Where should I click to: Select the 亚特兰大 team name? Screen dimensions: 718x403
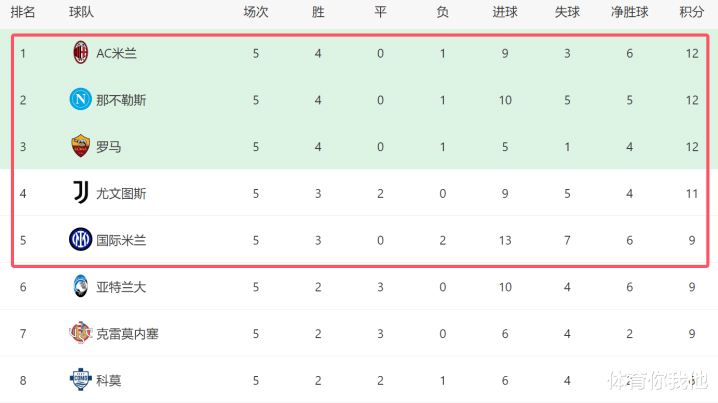click(121, 287)
